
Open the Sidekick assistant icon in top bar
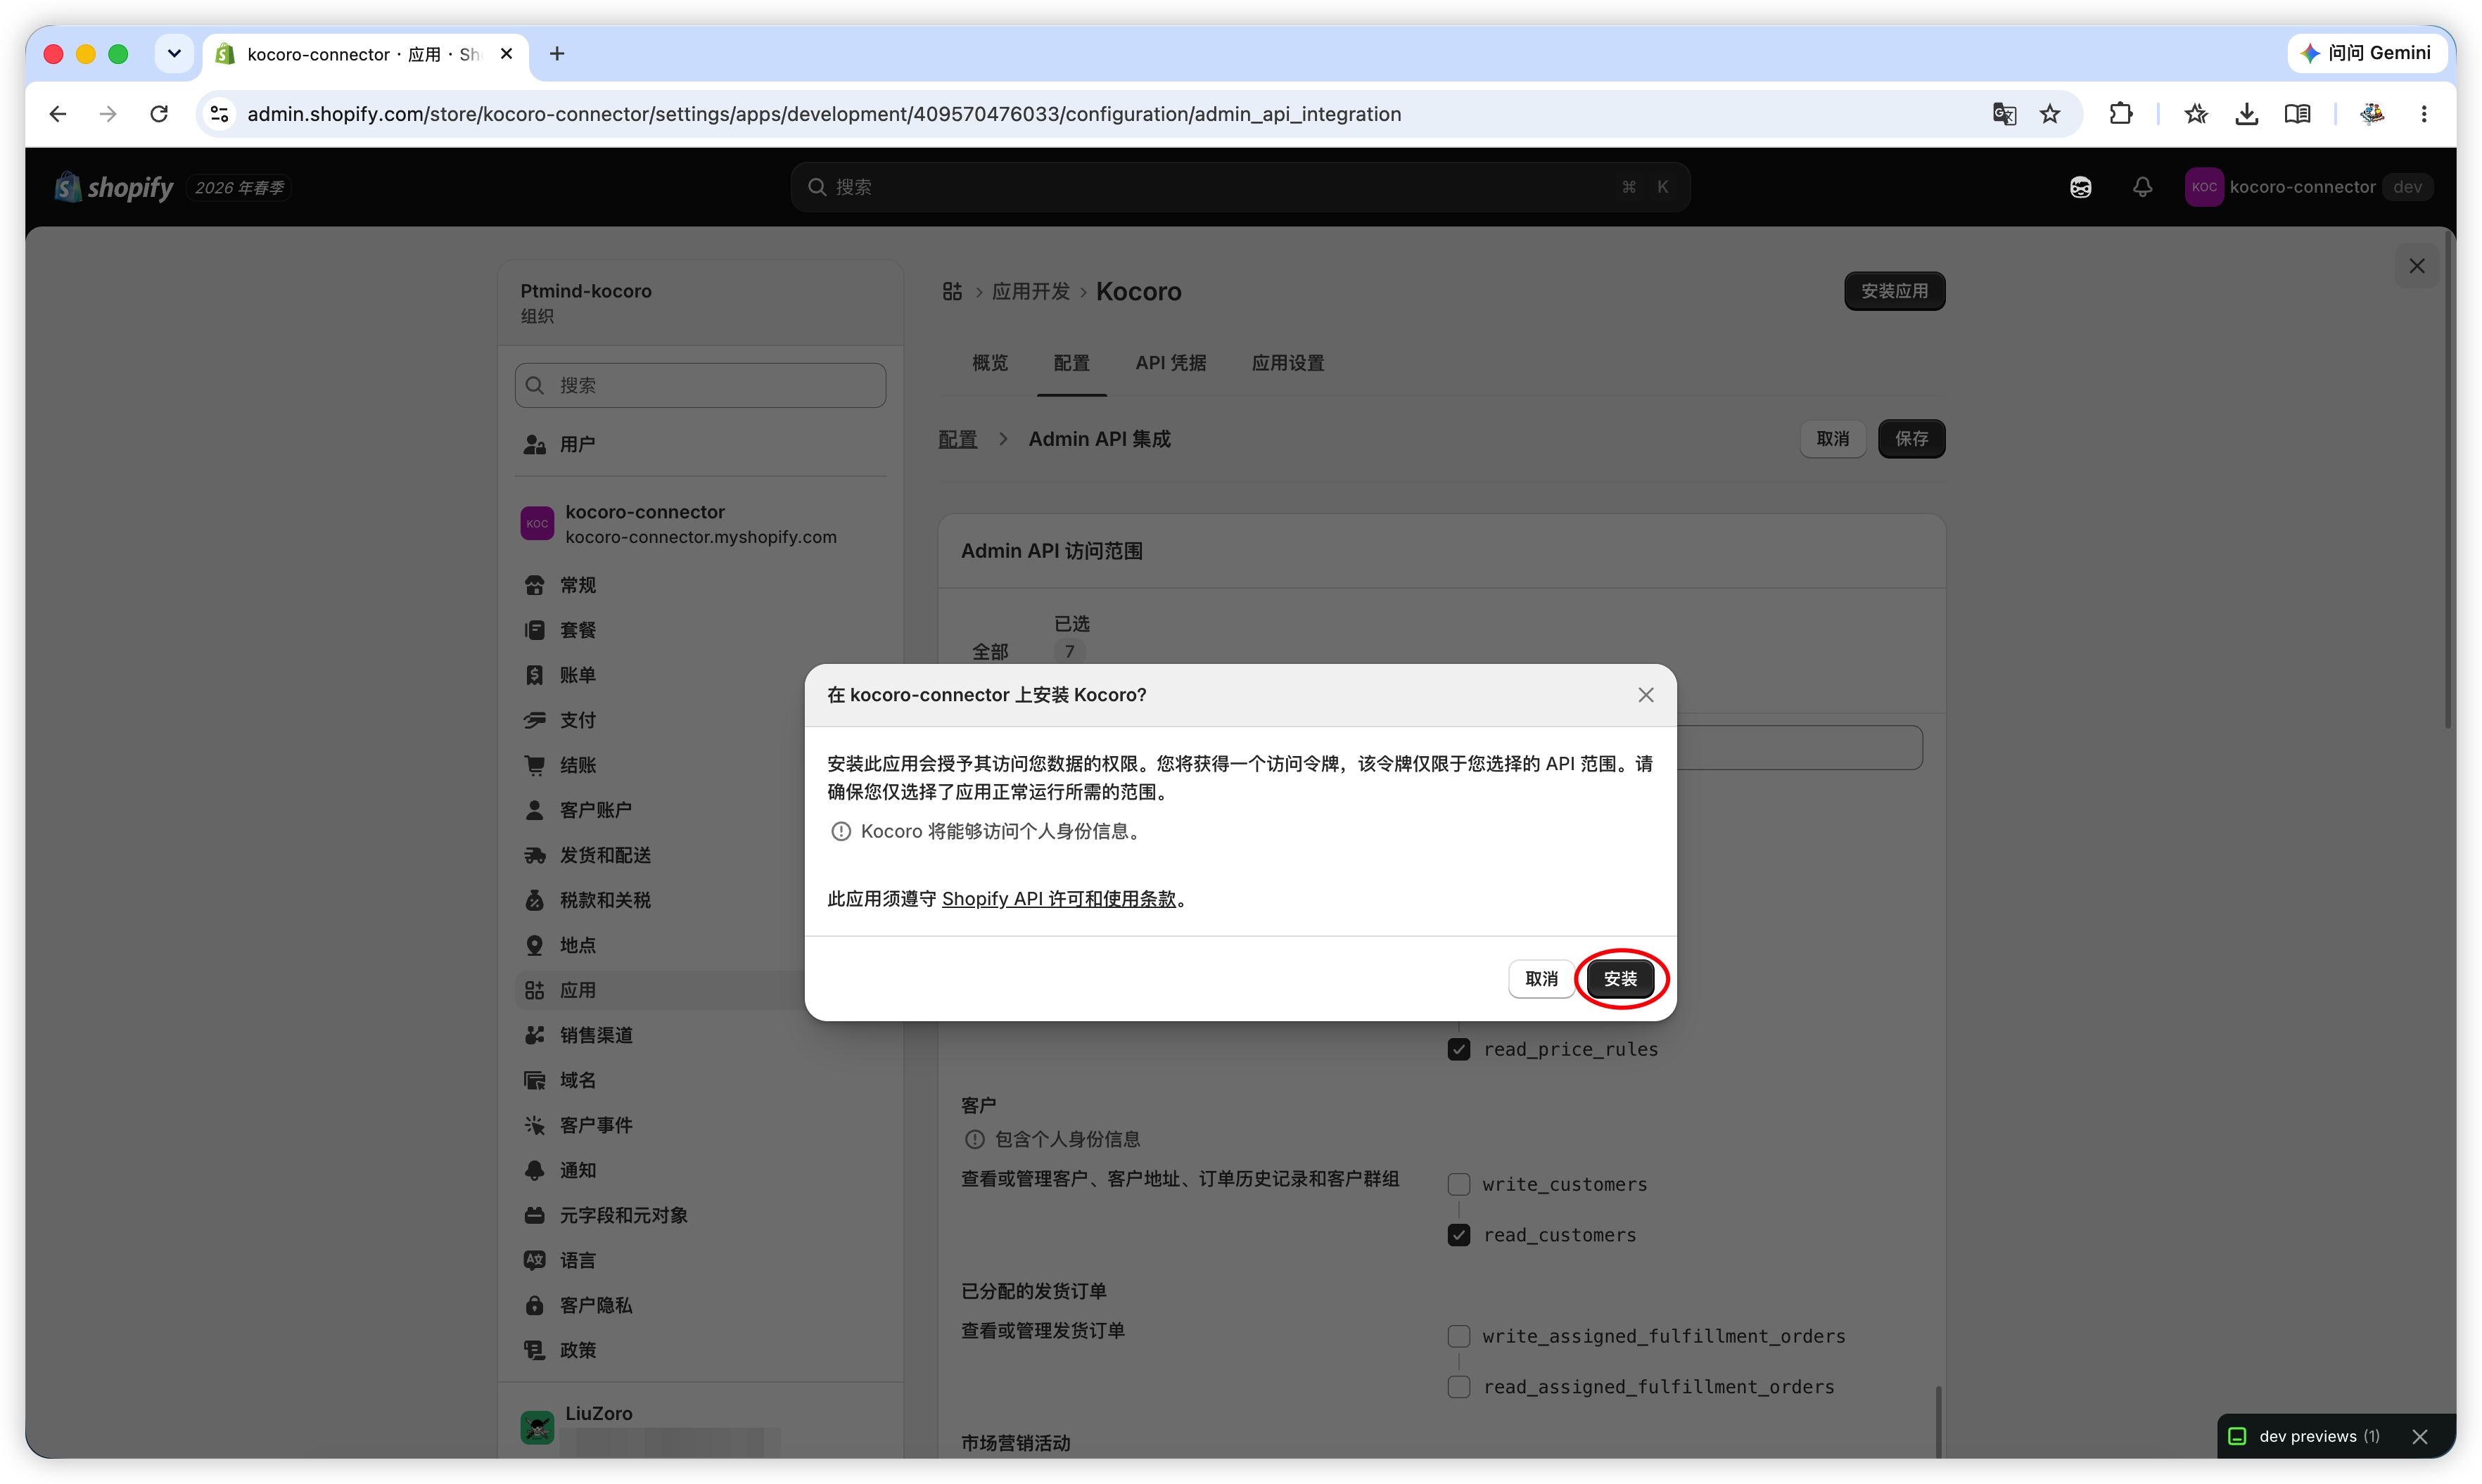click(2080, 187)
